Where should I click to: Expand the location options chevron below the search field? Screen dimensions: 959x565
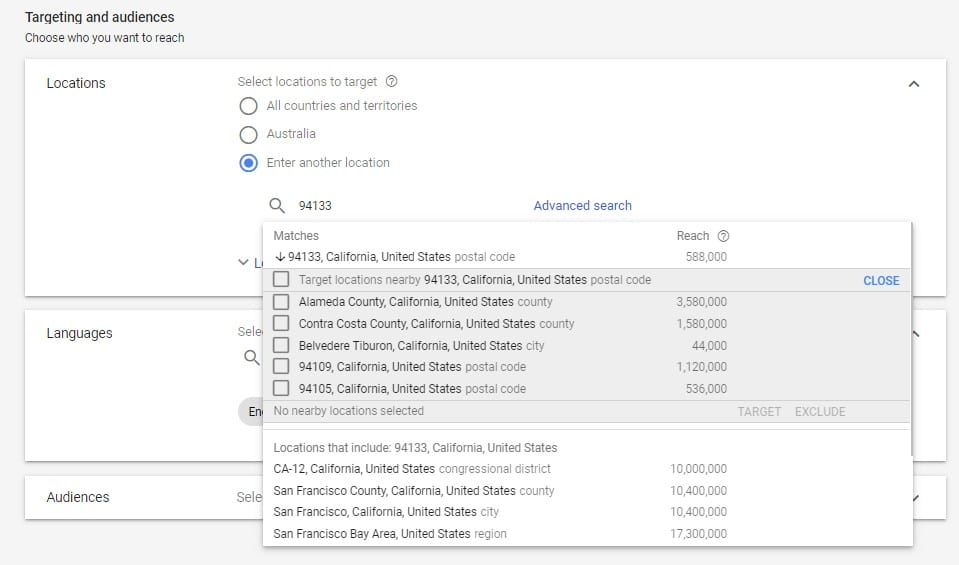click(x=243, y=262)
